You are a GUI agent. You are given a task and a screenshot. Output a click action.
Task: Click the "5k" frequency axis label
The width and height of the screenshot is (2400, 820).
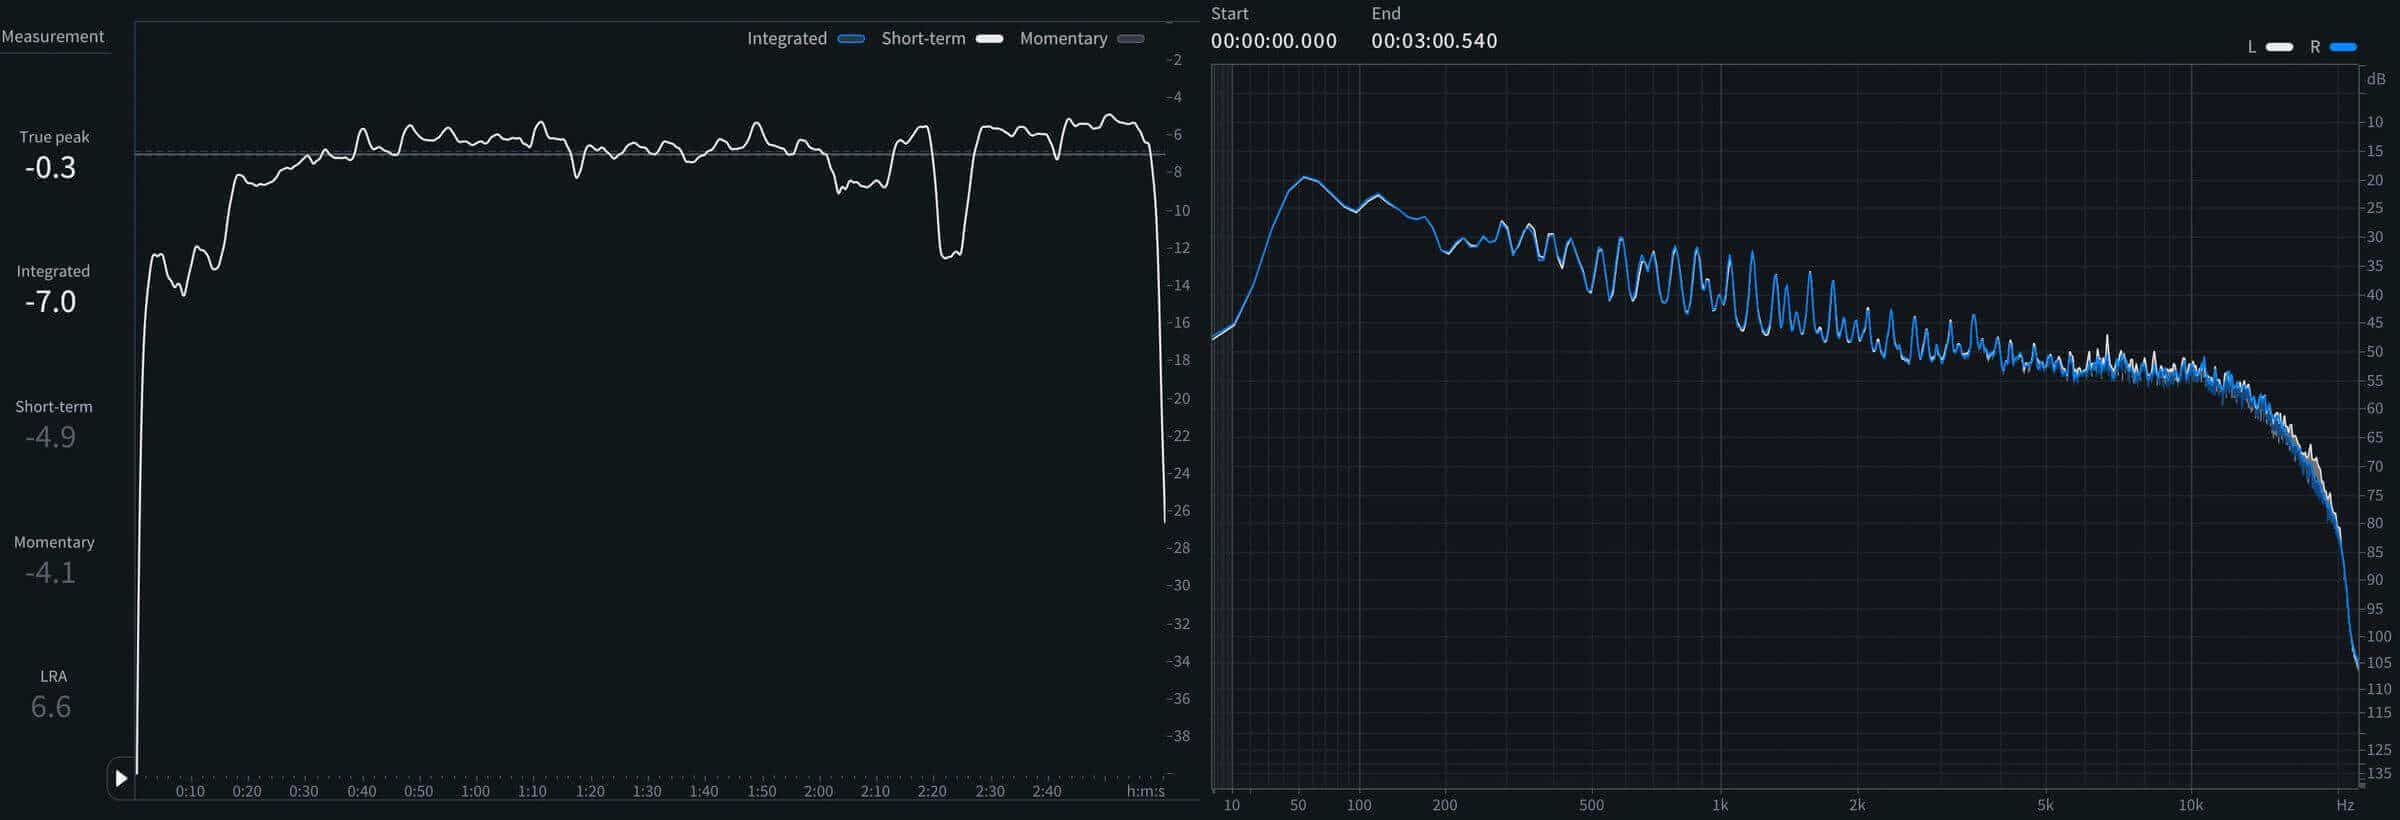pos(2046,805)
